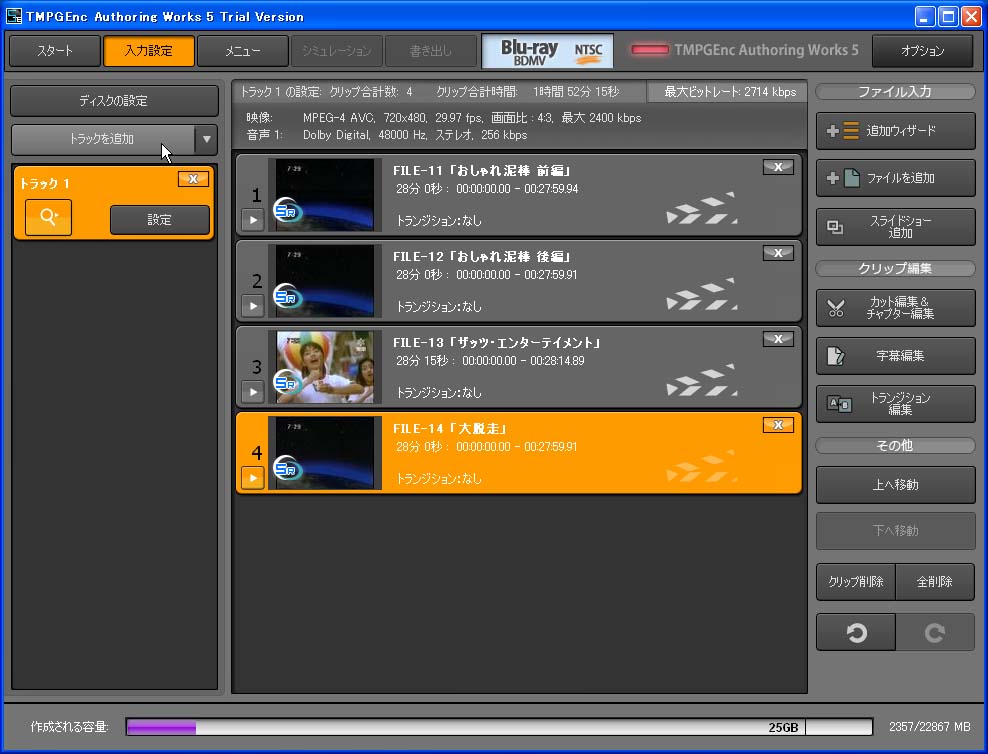
Task: Click the magnifier icon in Track 1
Action: (x=48, y=218)
